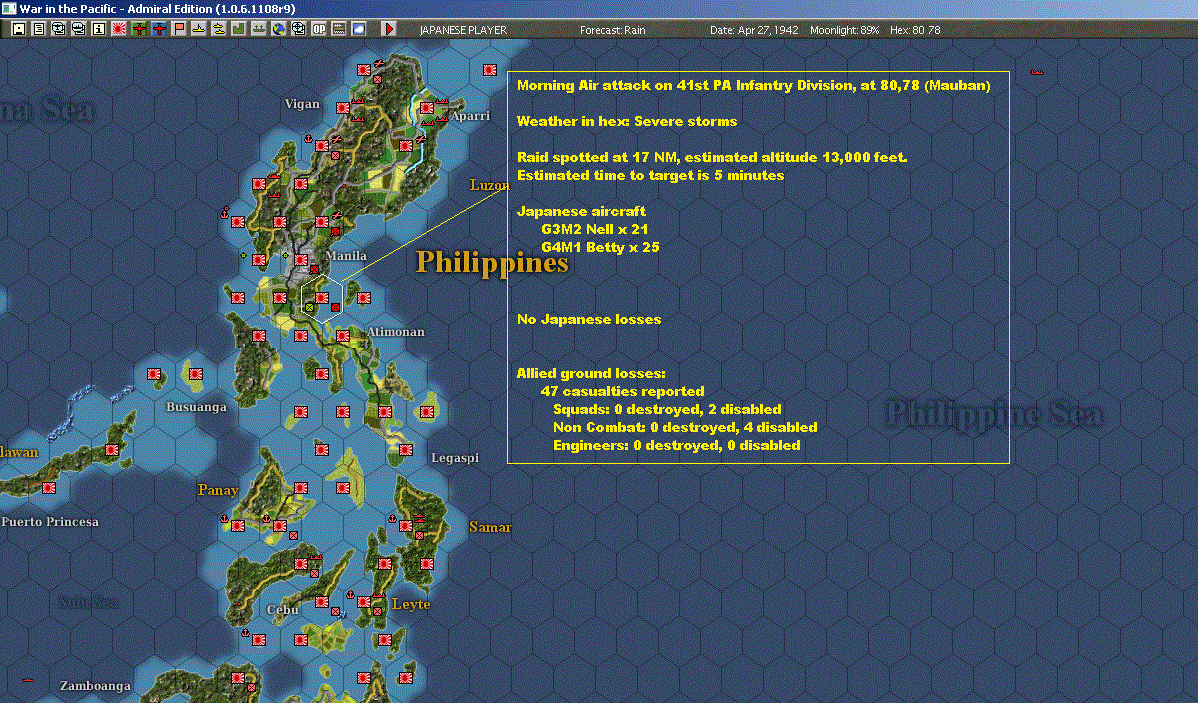The image size is (1198, 703).
Task: Click the save-game floppy disk icon
Action: (x=19, y=29)
